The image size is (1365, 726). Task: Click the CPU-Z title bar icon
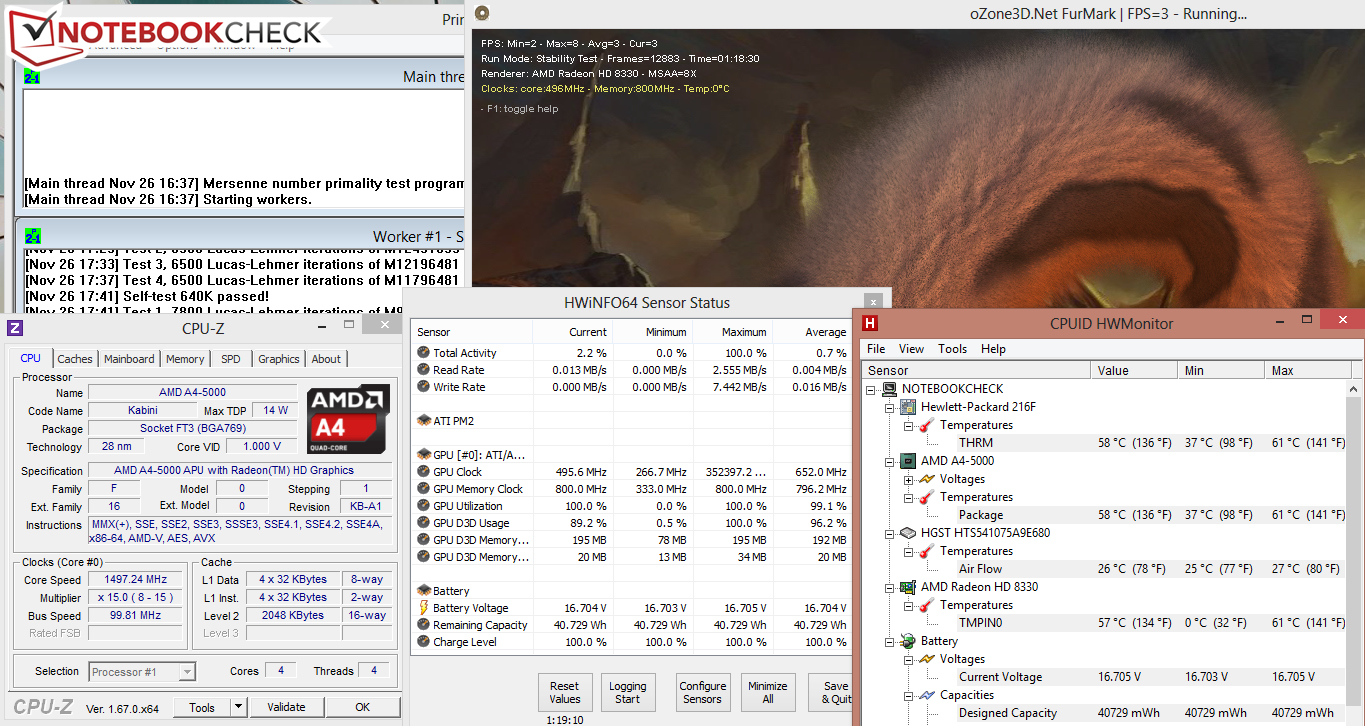tap(15, 328)
